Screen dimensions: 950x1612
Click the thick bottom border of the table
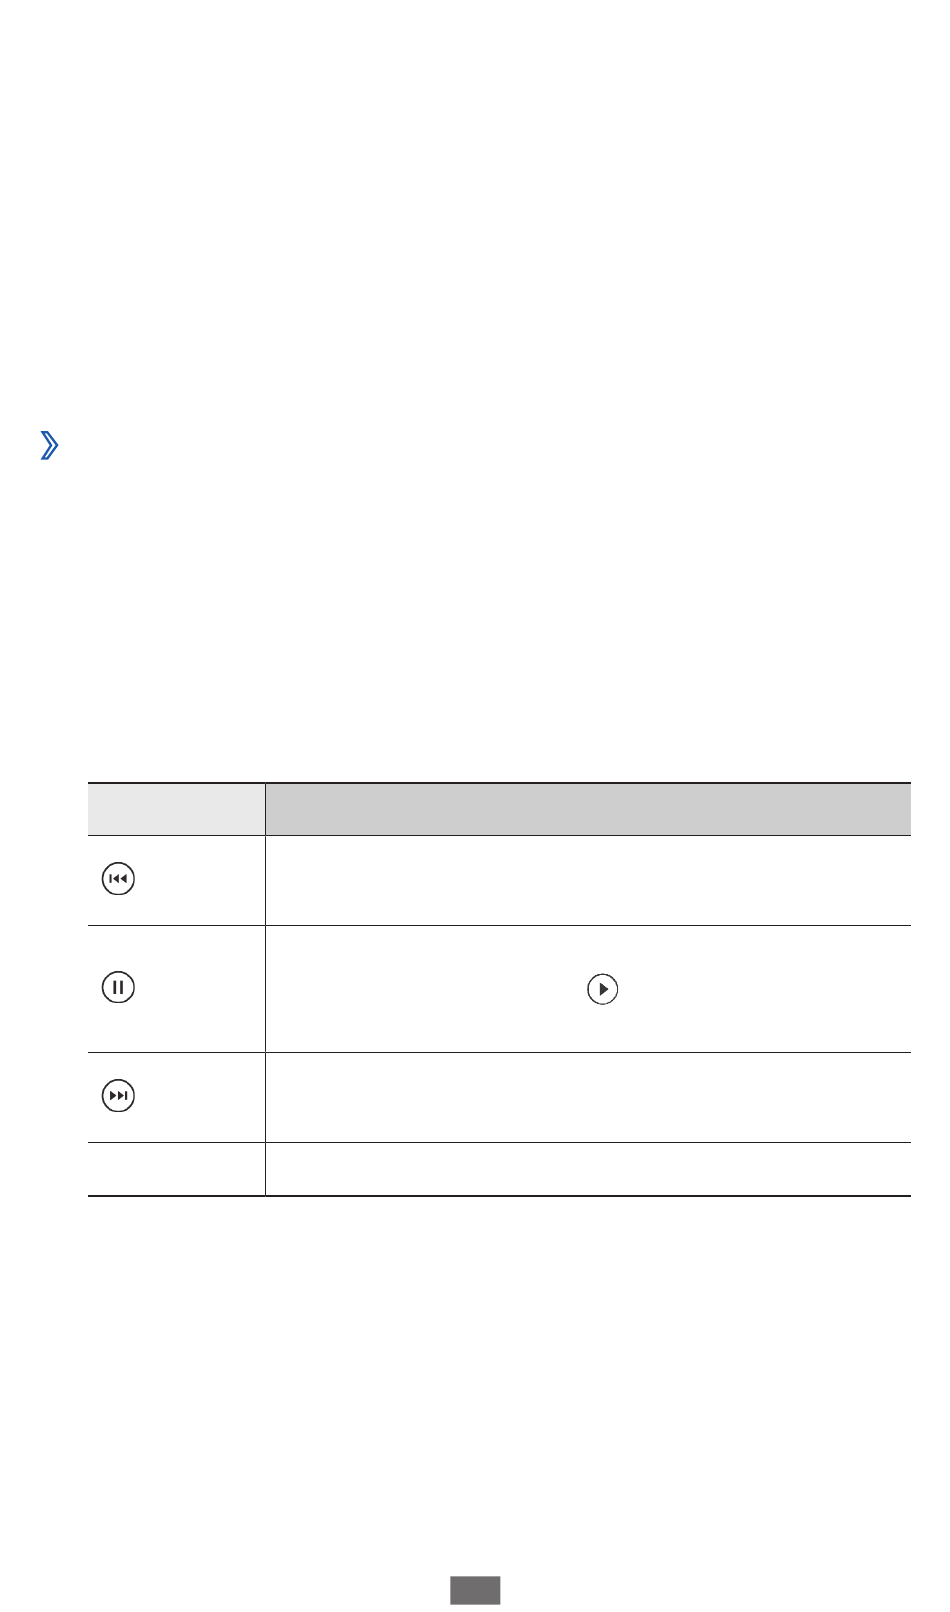tap(499, 1195)
